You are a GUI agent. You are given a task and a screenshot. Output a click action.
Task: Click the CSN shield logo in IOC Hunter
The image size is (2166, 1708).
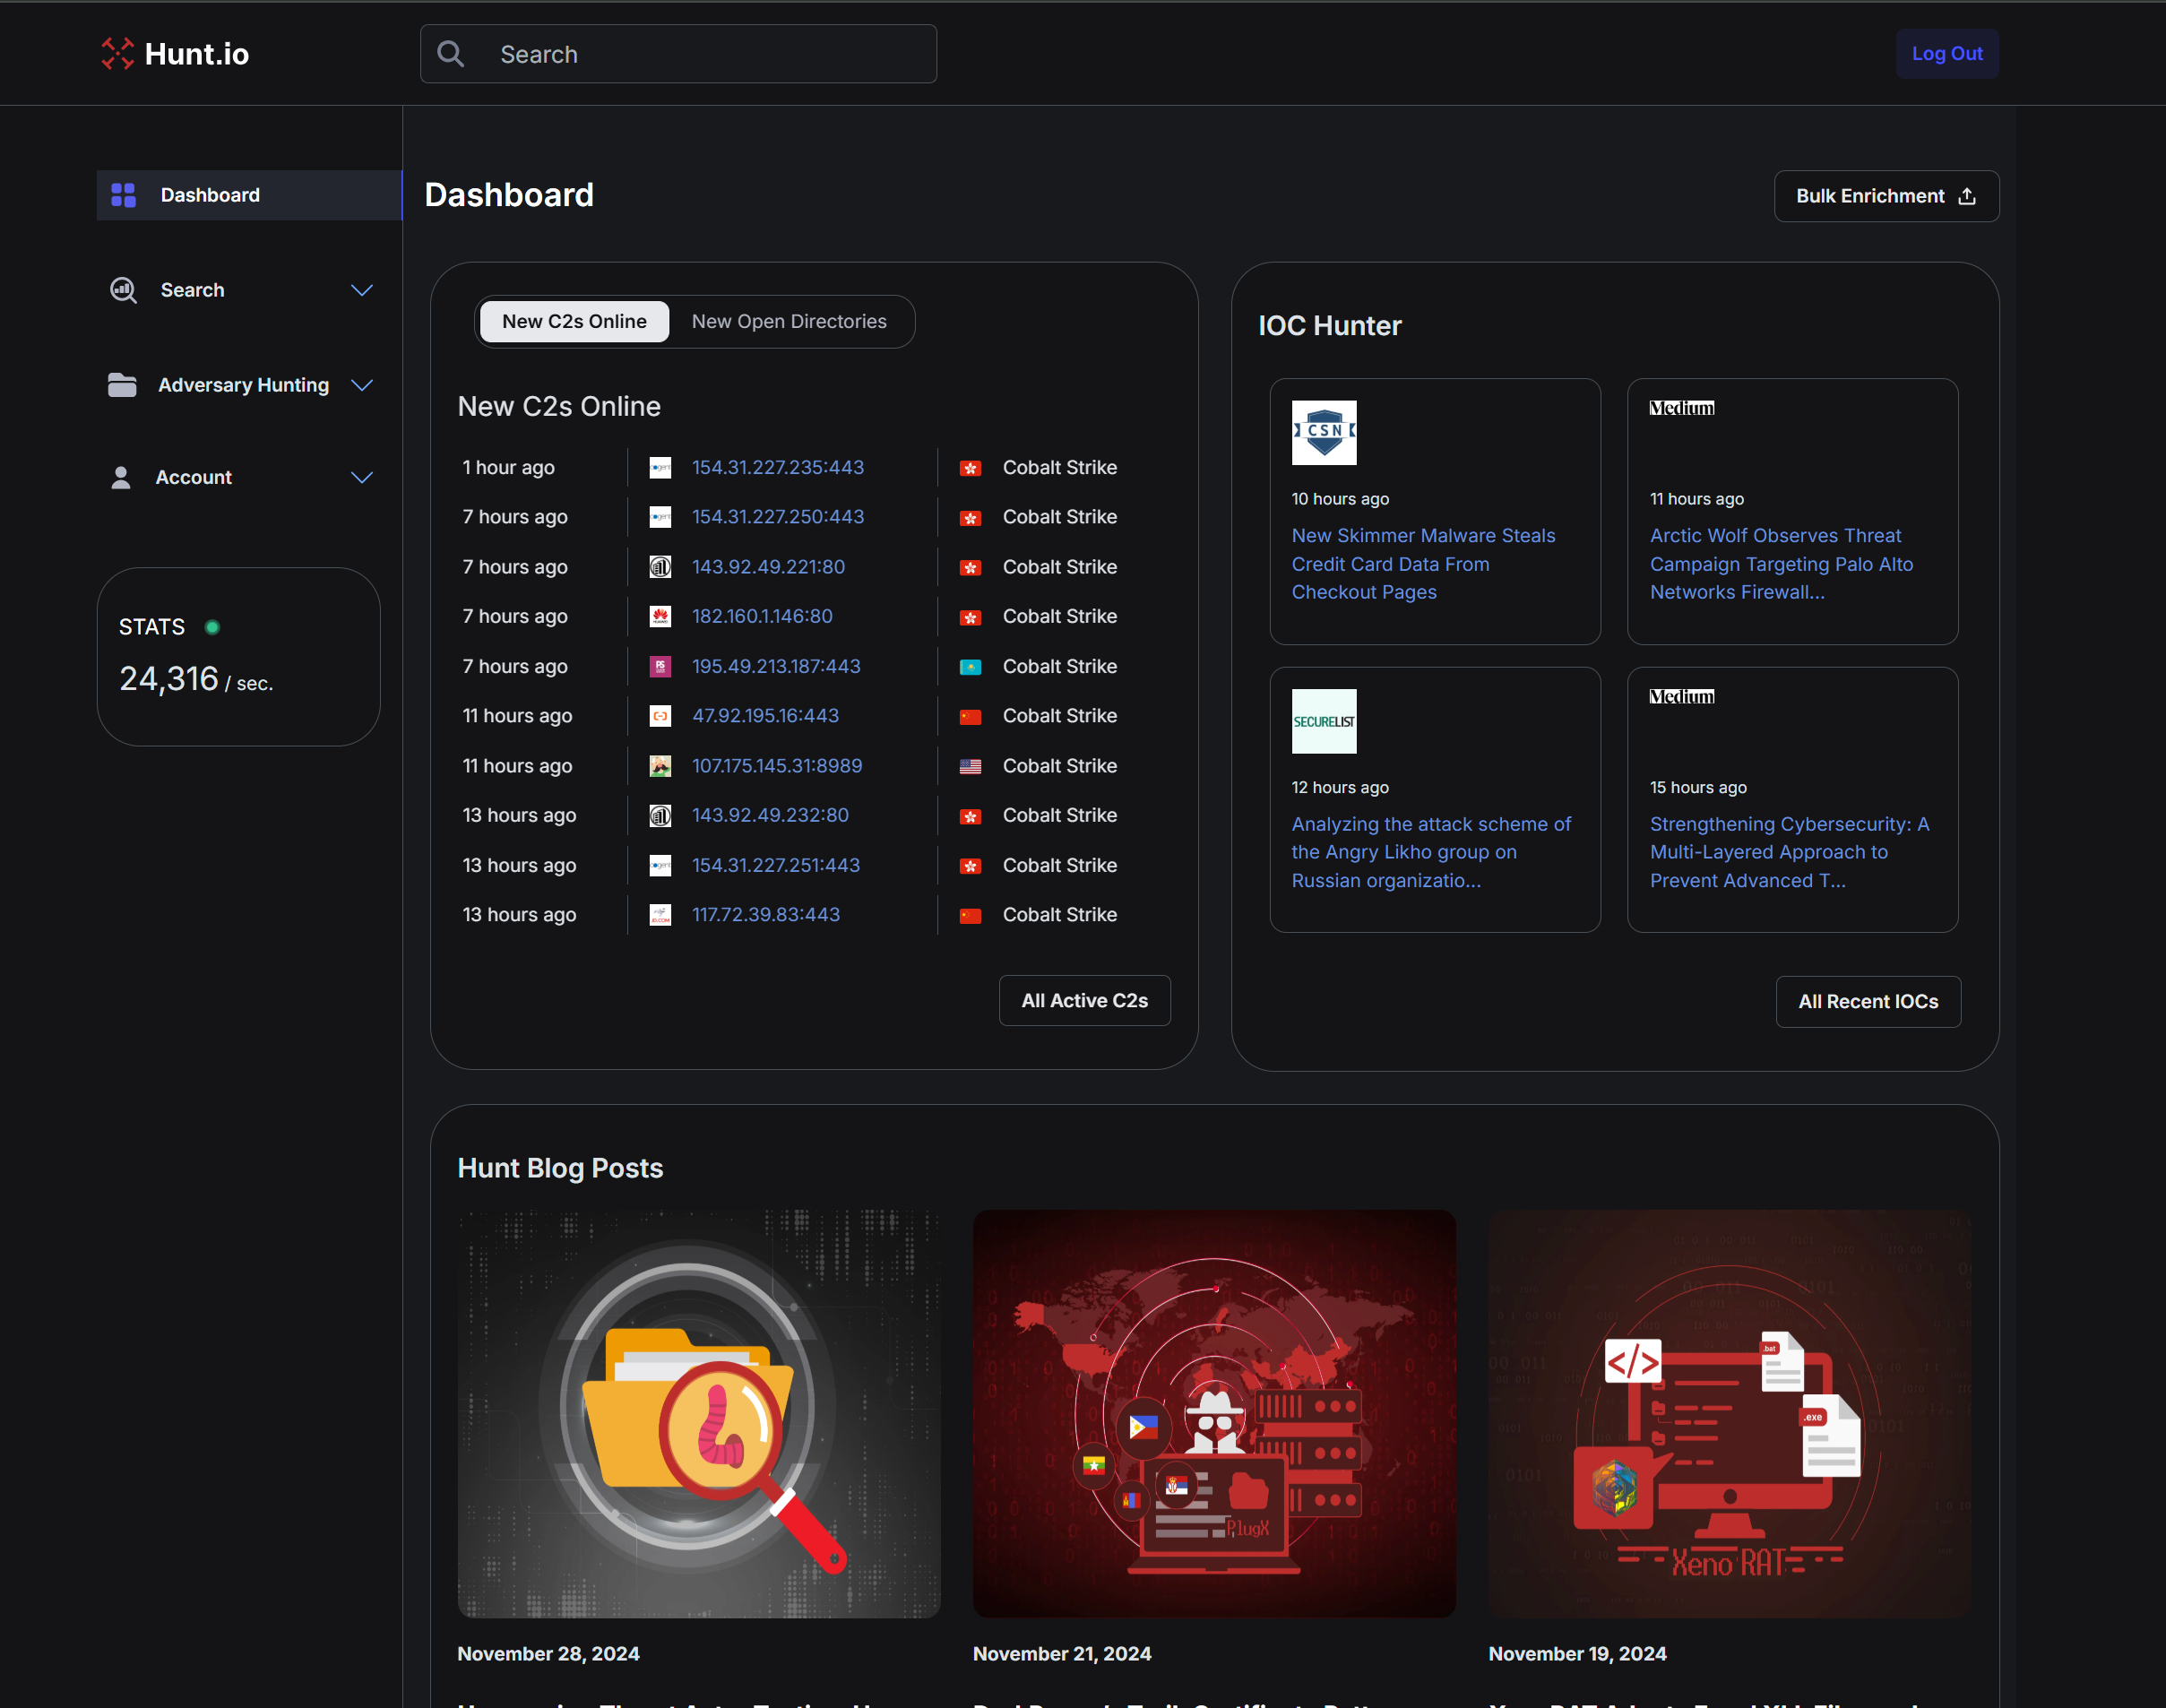(x=1324, y=433)
